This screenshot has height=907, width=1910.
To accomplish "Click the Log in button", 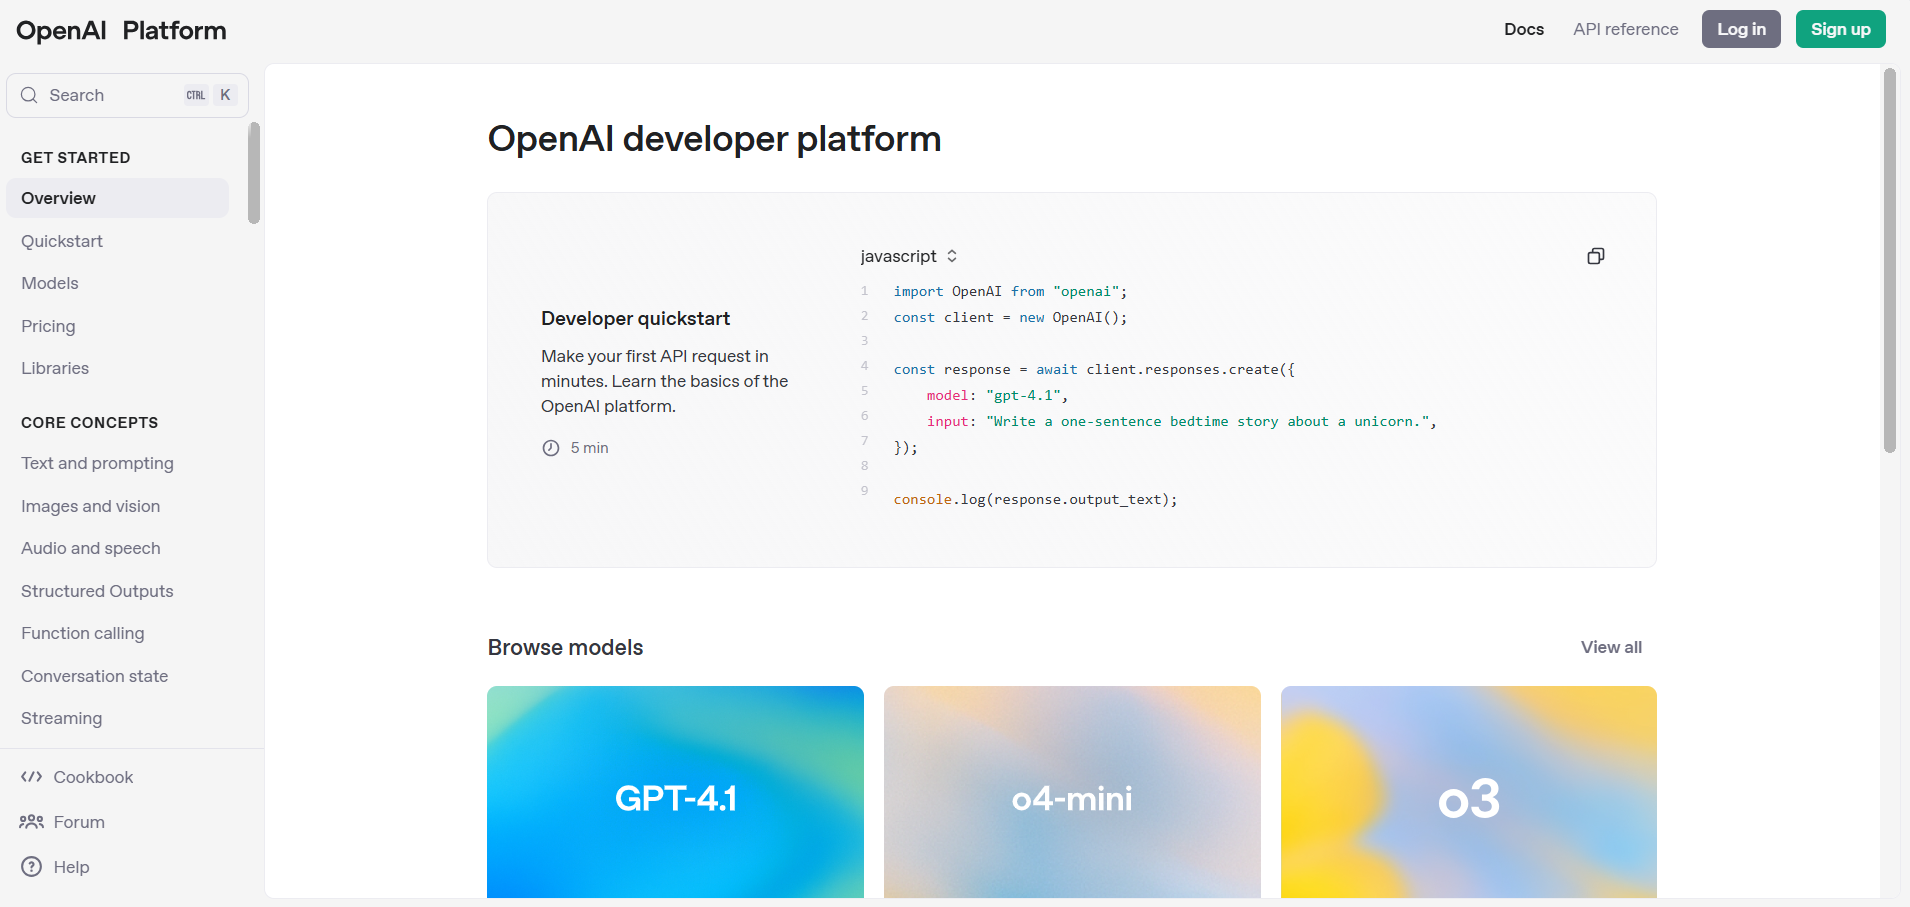I will [1741, 29].
